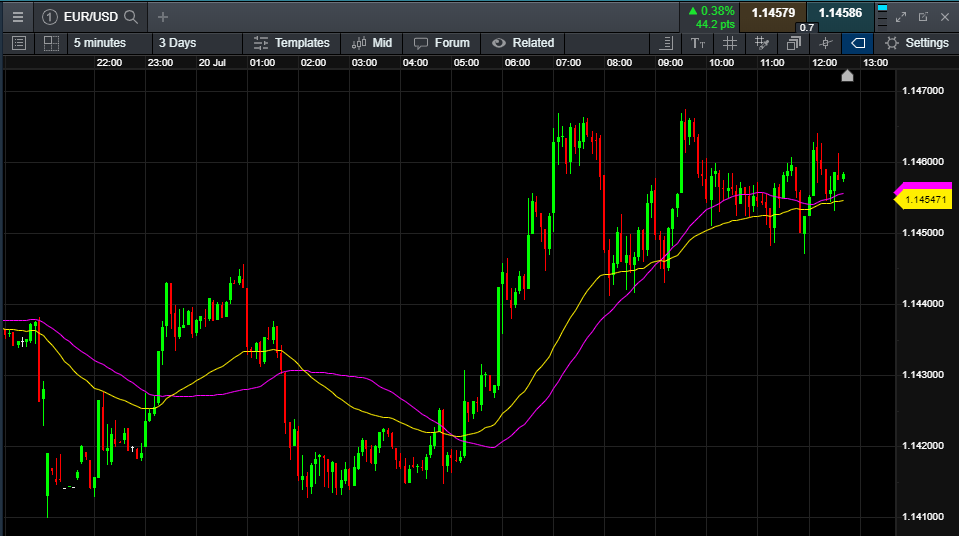Click the 22:00 time axis label
959x536 pixels.
click(109, 62)
